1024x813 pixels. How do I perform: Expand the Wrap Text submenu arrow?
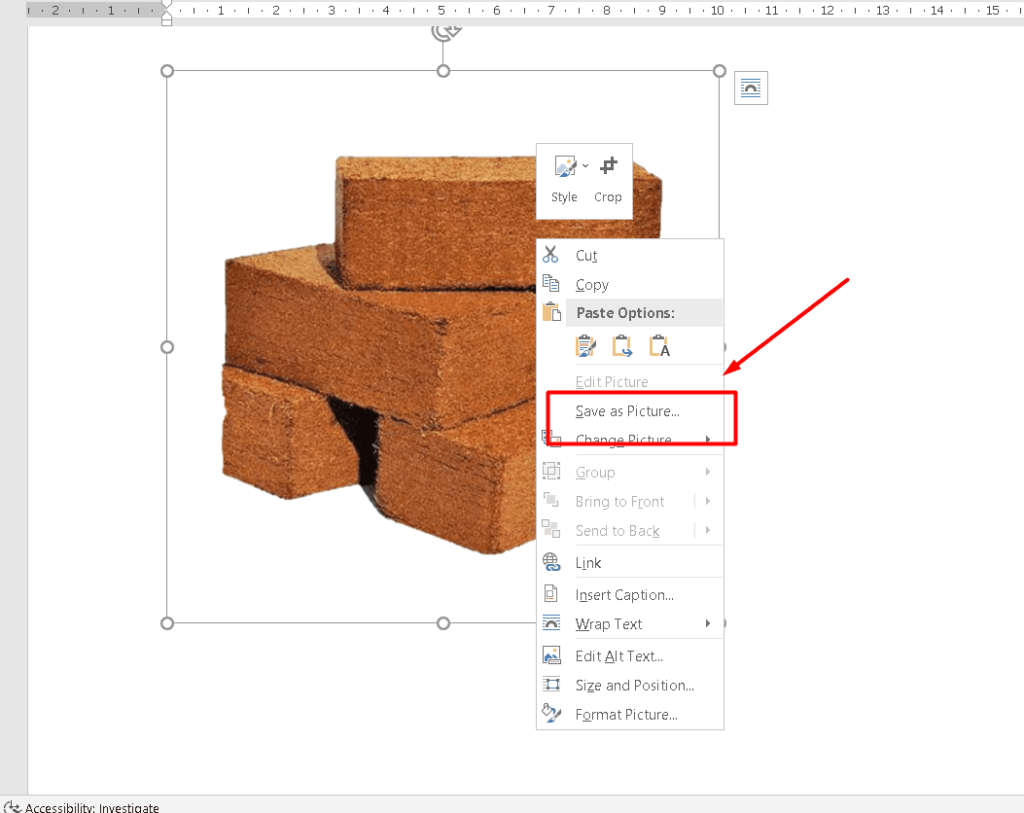point(708,624)
